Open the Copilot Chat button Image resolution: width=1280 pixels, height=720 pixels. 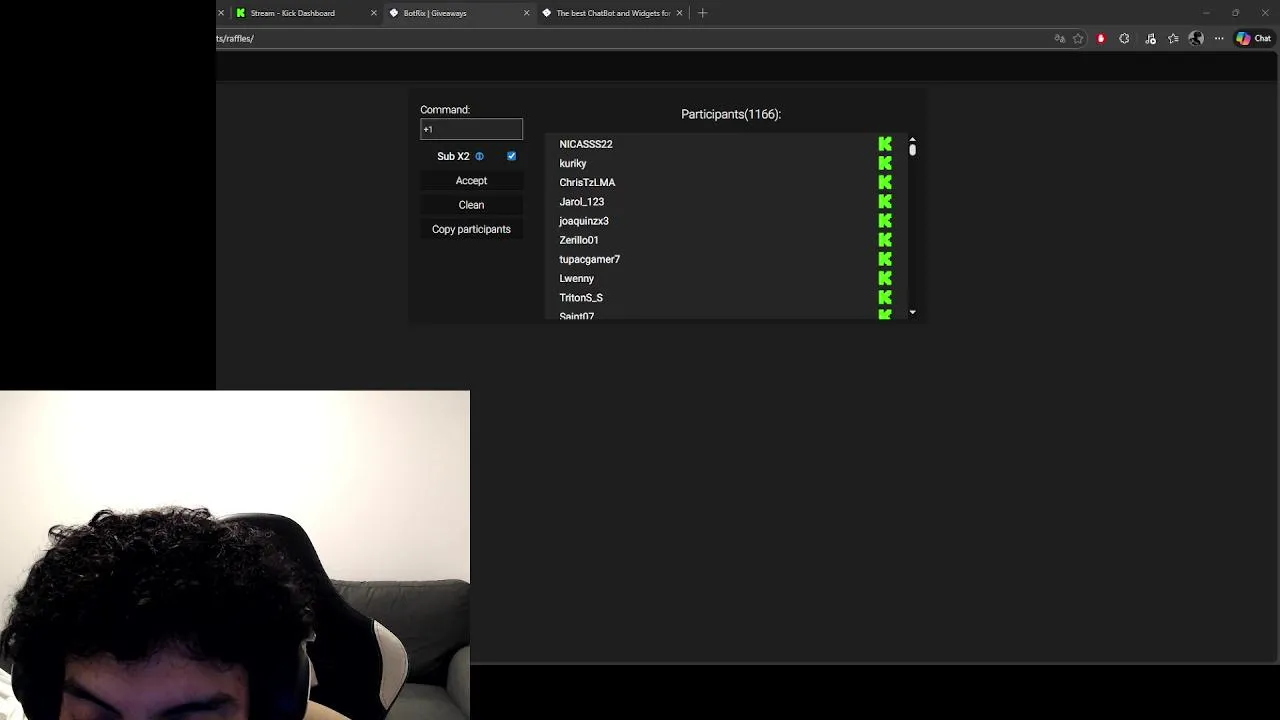click(x=1253, y=38)
